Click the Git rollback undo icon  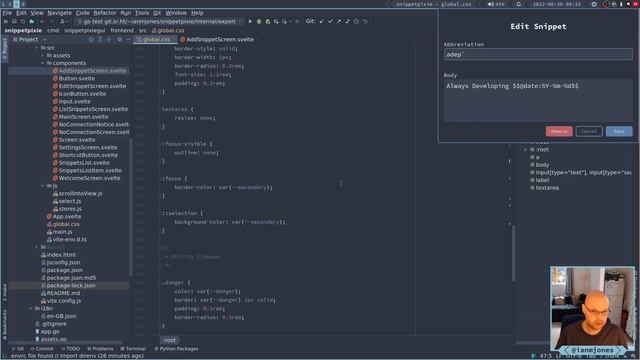point(365,21)
